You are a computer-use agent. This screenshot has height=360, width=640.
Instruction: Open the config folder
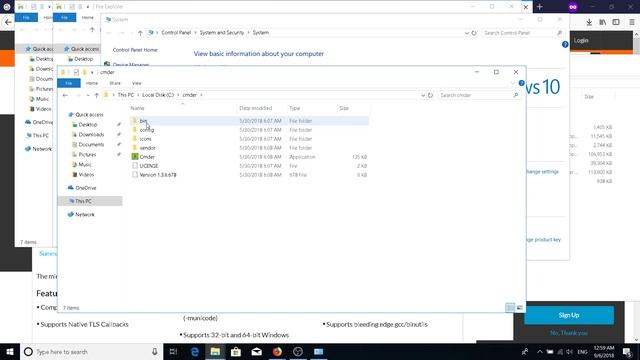(146, 130)
